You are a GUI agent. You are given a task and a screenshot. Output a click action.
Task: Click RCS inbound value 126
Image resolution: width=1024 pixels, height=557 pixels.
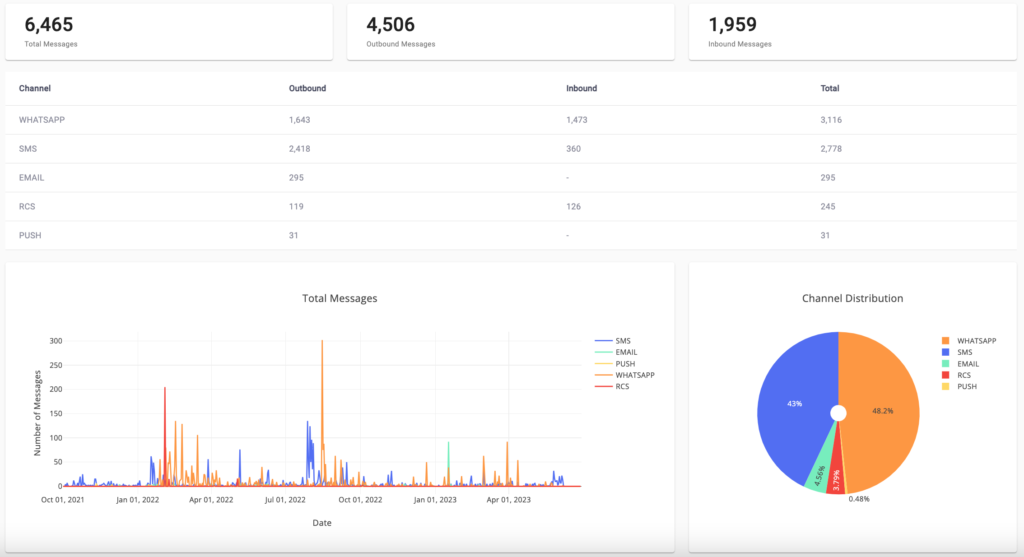[573, 206]
